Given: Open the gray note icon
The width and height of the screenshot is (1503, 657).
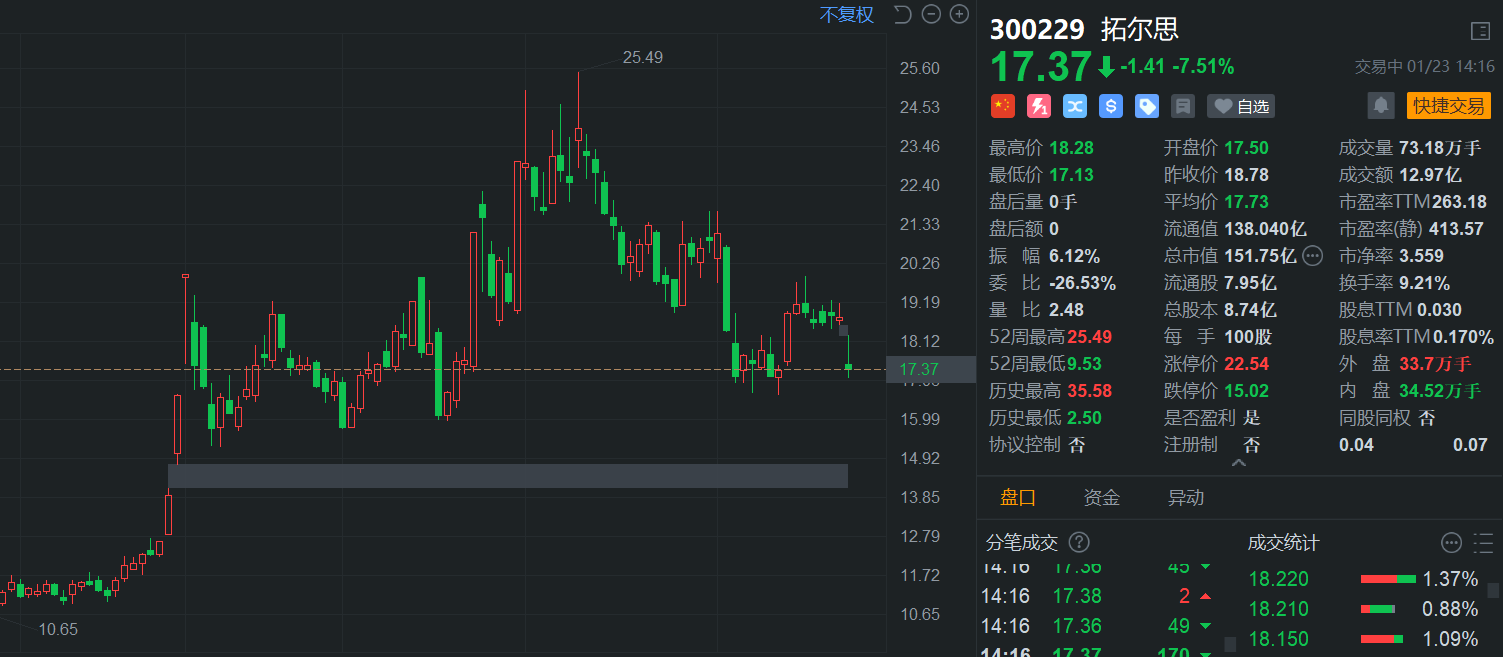Looking at the screenshot, I should [1183, 106].
